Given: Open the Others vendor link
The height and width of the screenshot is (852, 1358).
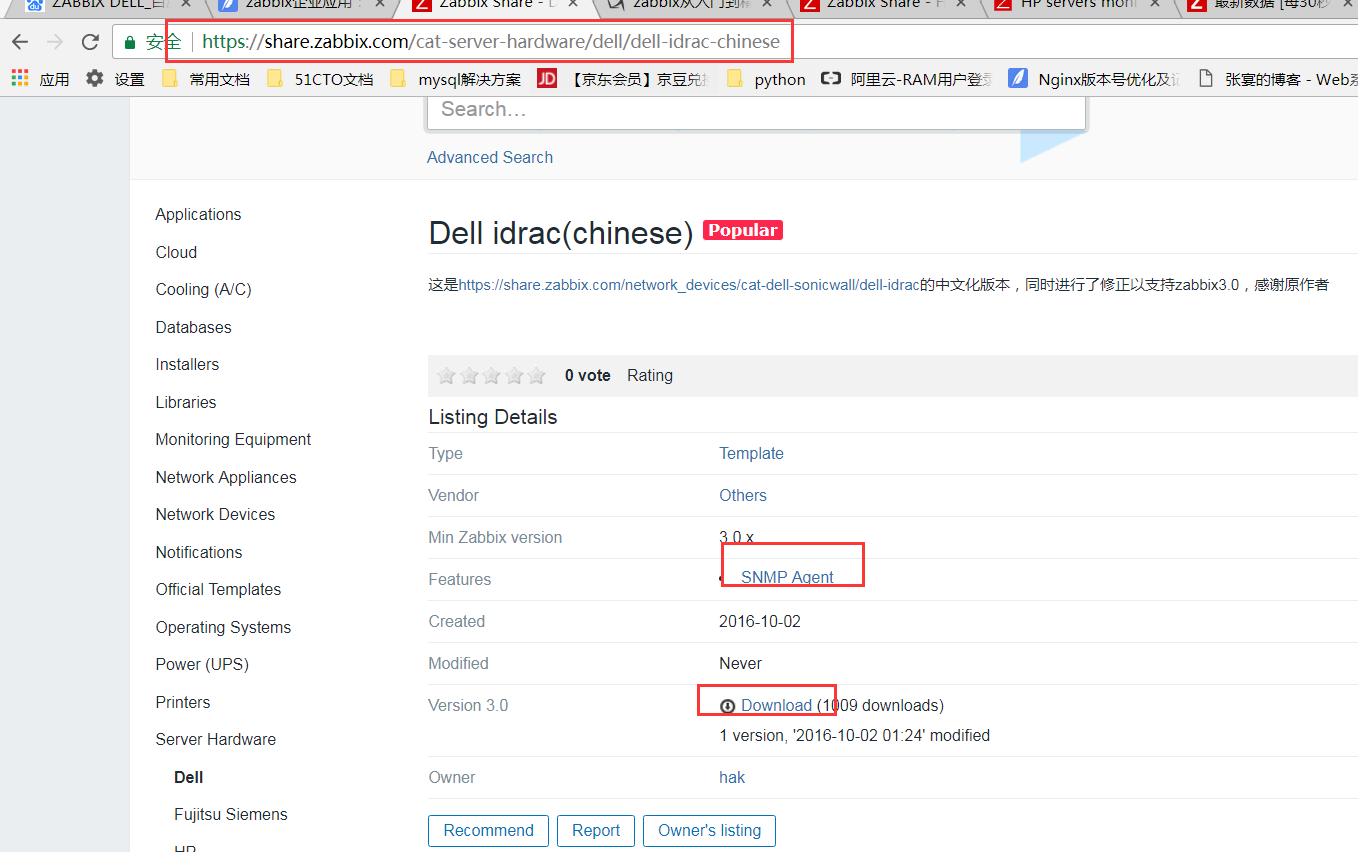Looking at the screenshot, I should [x=743, y=495].
